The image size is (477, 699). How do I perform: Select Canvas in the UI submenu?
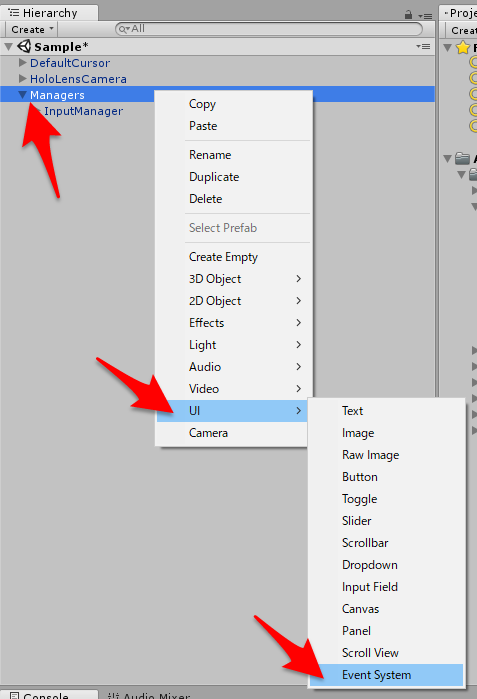(386, 609)
